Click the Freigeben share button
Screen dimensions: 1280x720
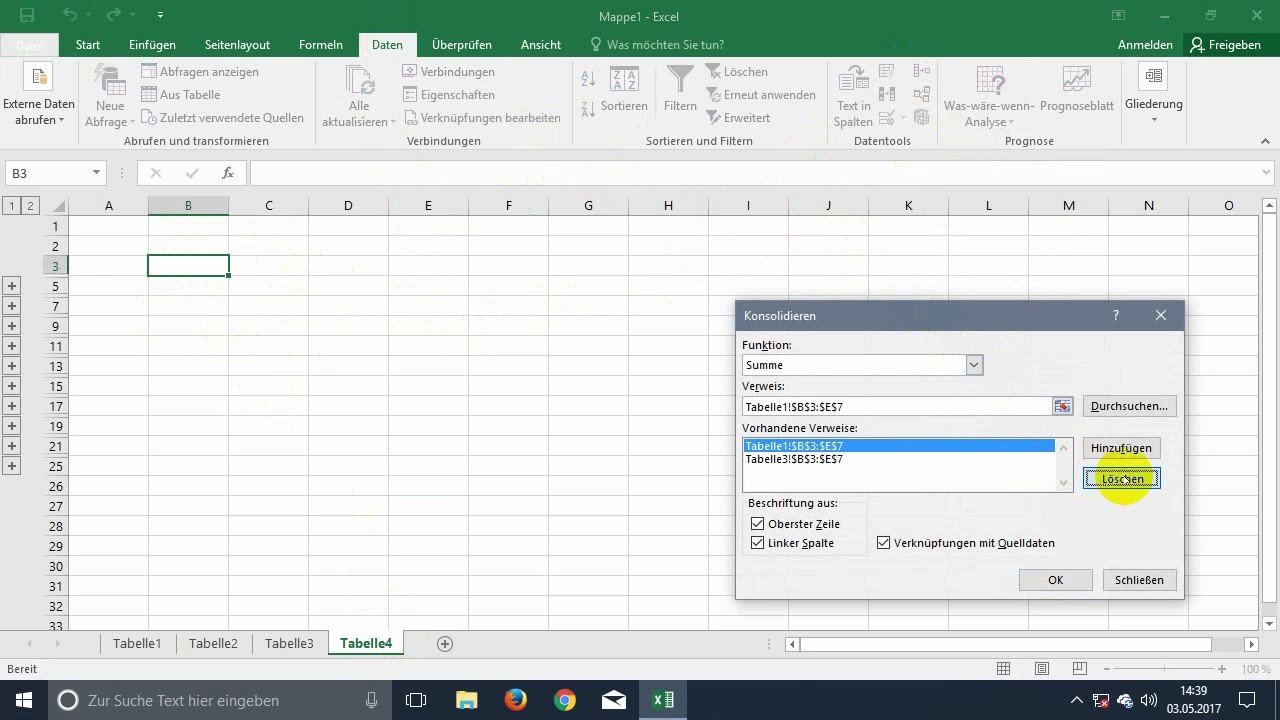(x=1227, y=45)
